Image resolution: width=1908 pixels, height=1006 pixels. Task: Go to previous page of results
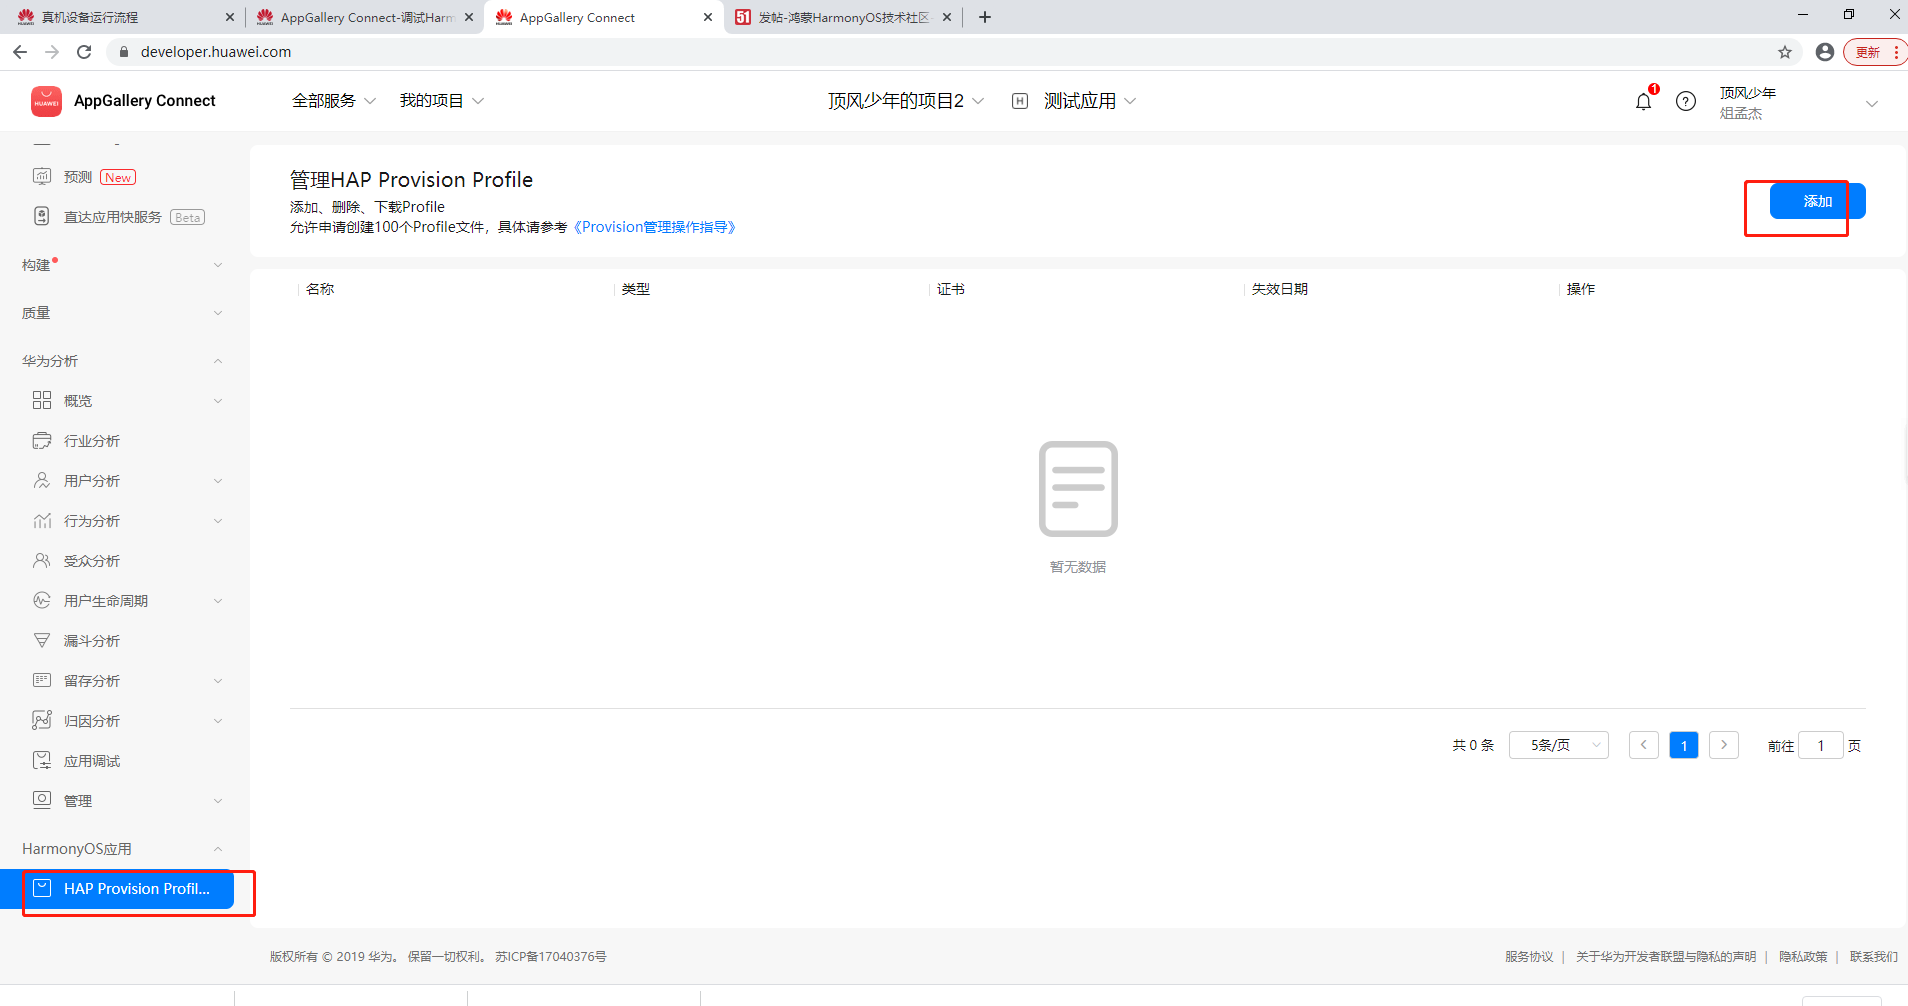tap(1643, 745)
